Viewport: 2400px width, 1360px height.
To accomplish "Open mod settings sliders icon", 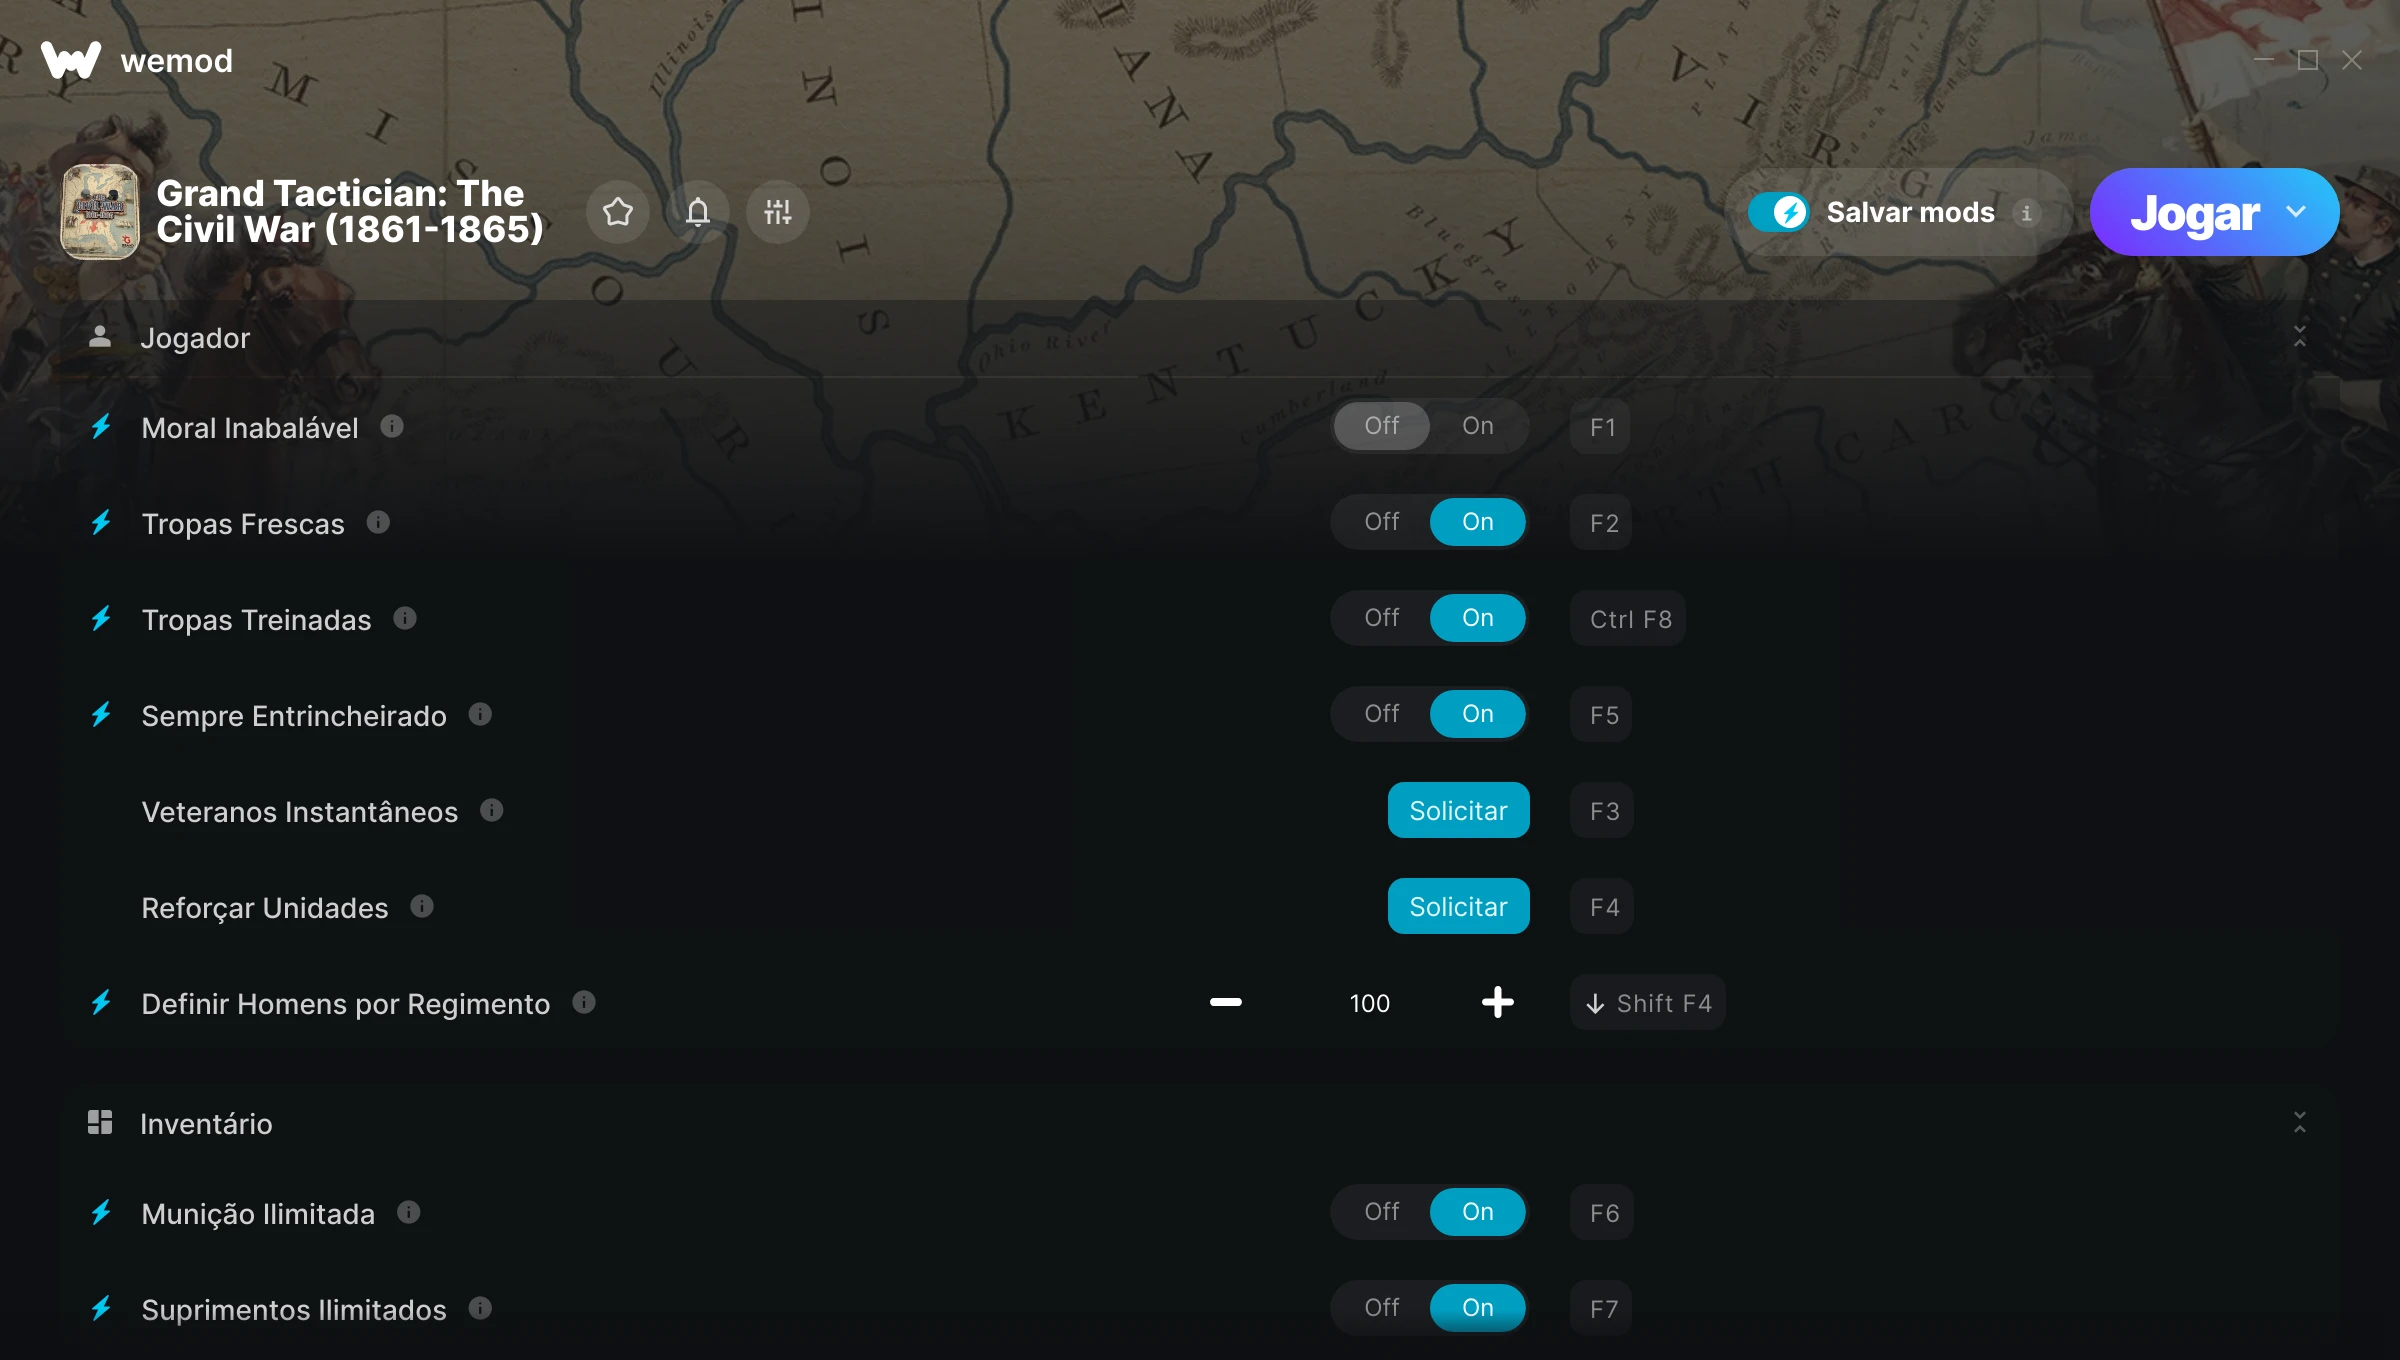I will tap(778, 212).
